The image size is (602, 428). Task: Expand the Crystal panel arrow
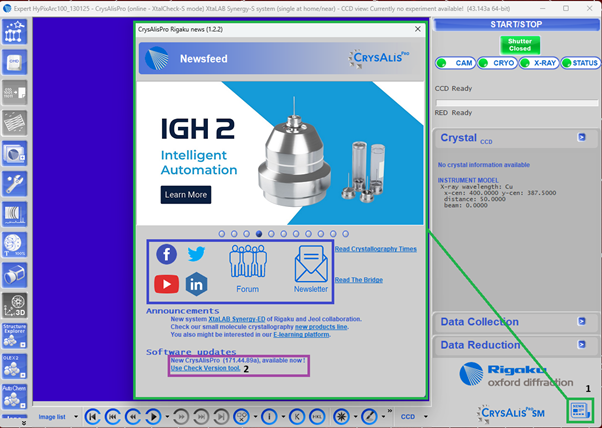click(x=582, y=137)
